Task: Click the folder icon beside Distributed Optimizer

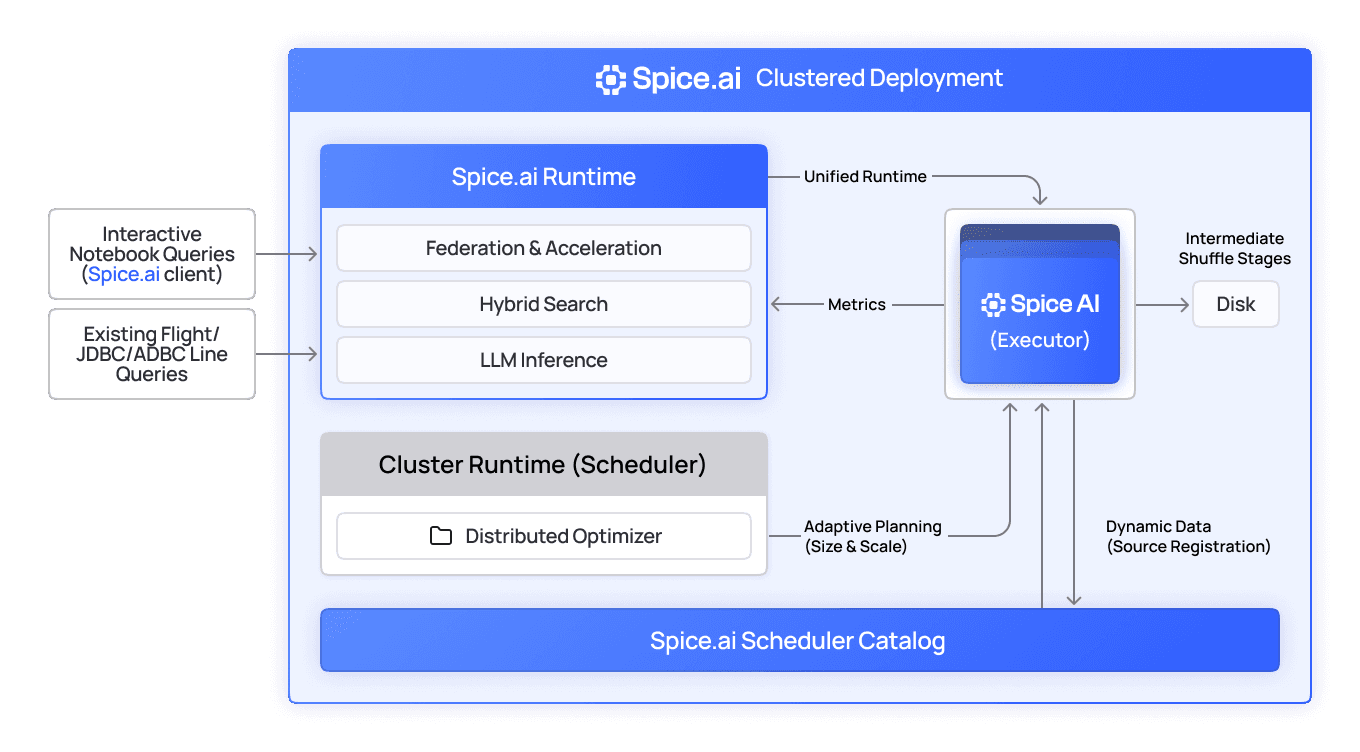Action: (440, 536)
